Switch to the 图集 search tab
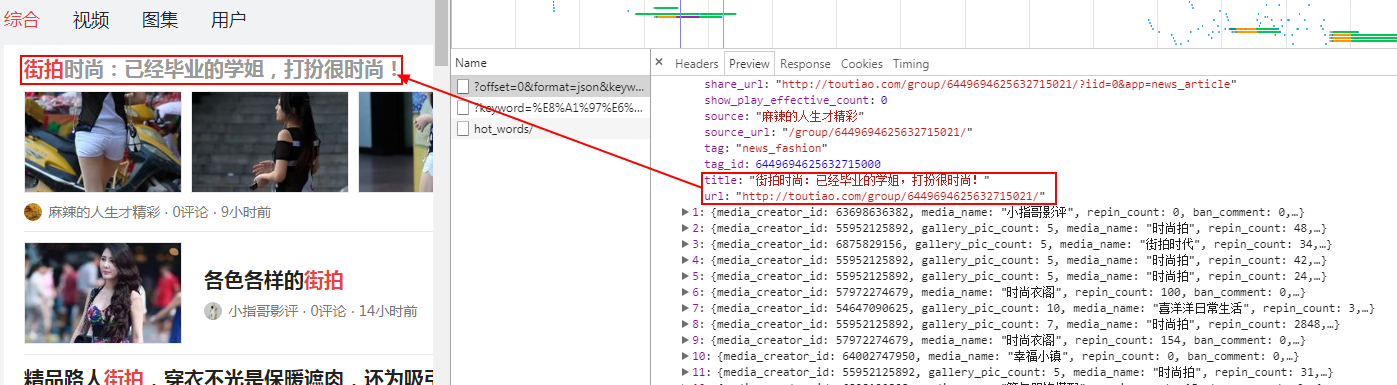Image resolution: width=1397 pixels, height=385 pixels. (160, 19)
